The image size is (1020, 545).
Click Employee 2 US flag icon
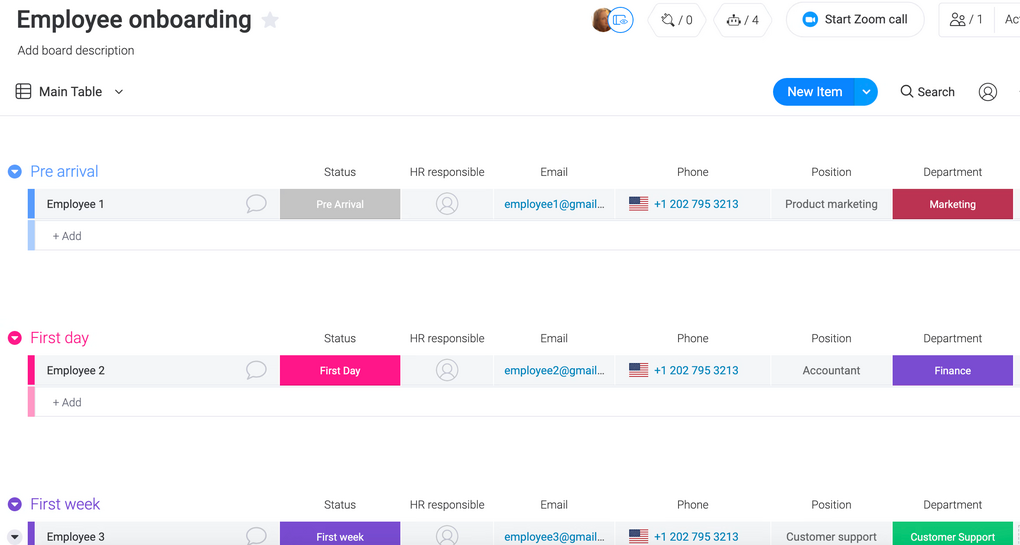[x=639, y=371]
